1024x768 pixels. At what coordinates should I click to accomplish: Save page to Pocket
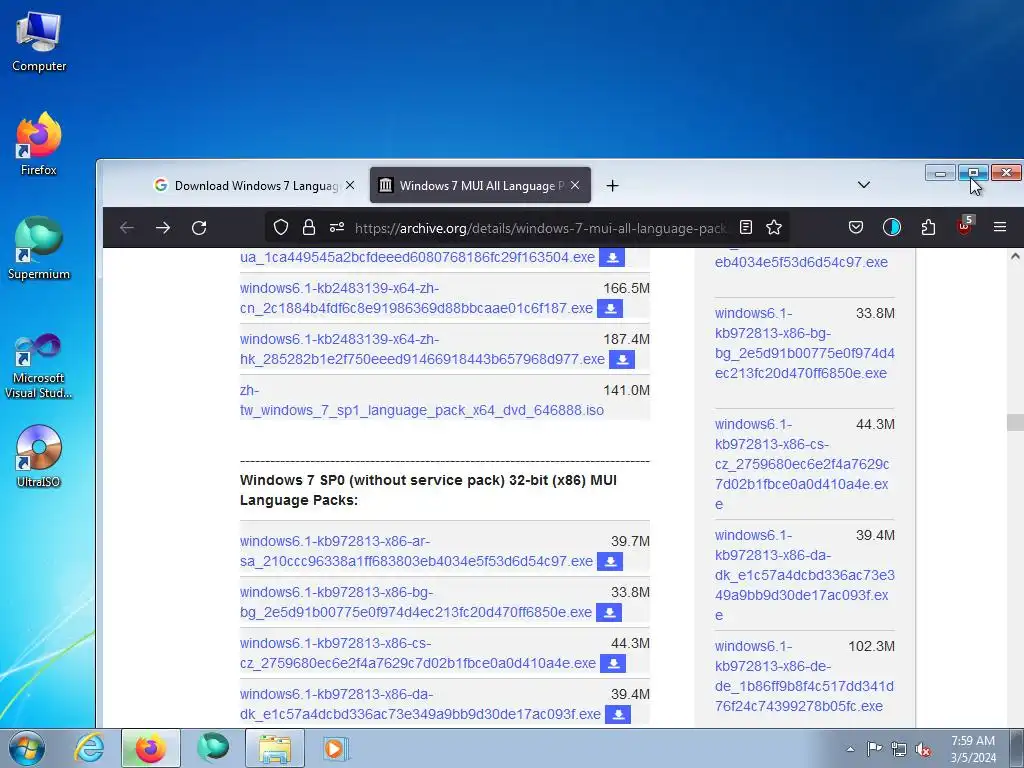(856, 227)
